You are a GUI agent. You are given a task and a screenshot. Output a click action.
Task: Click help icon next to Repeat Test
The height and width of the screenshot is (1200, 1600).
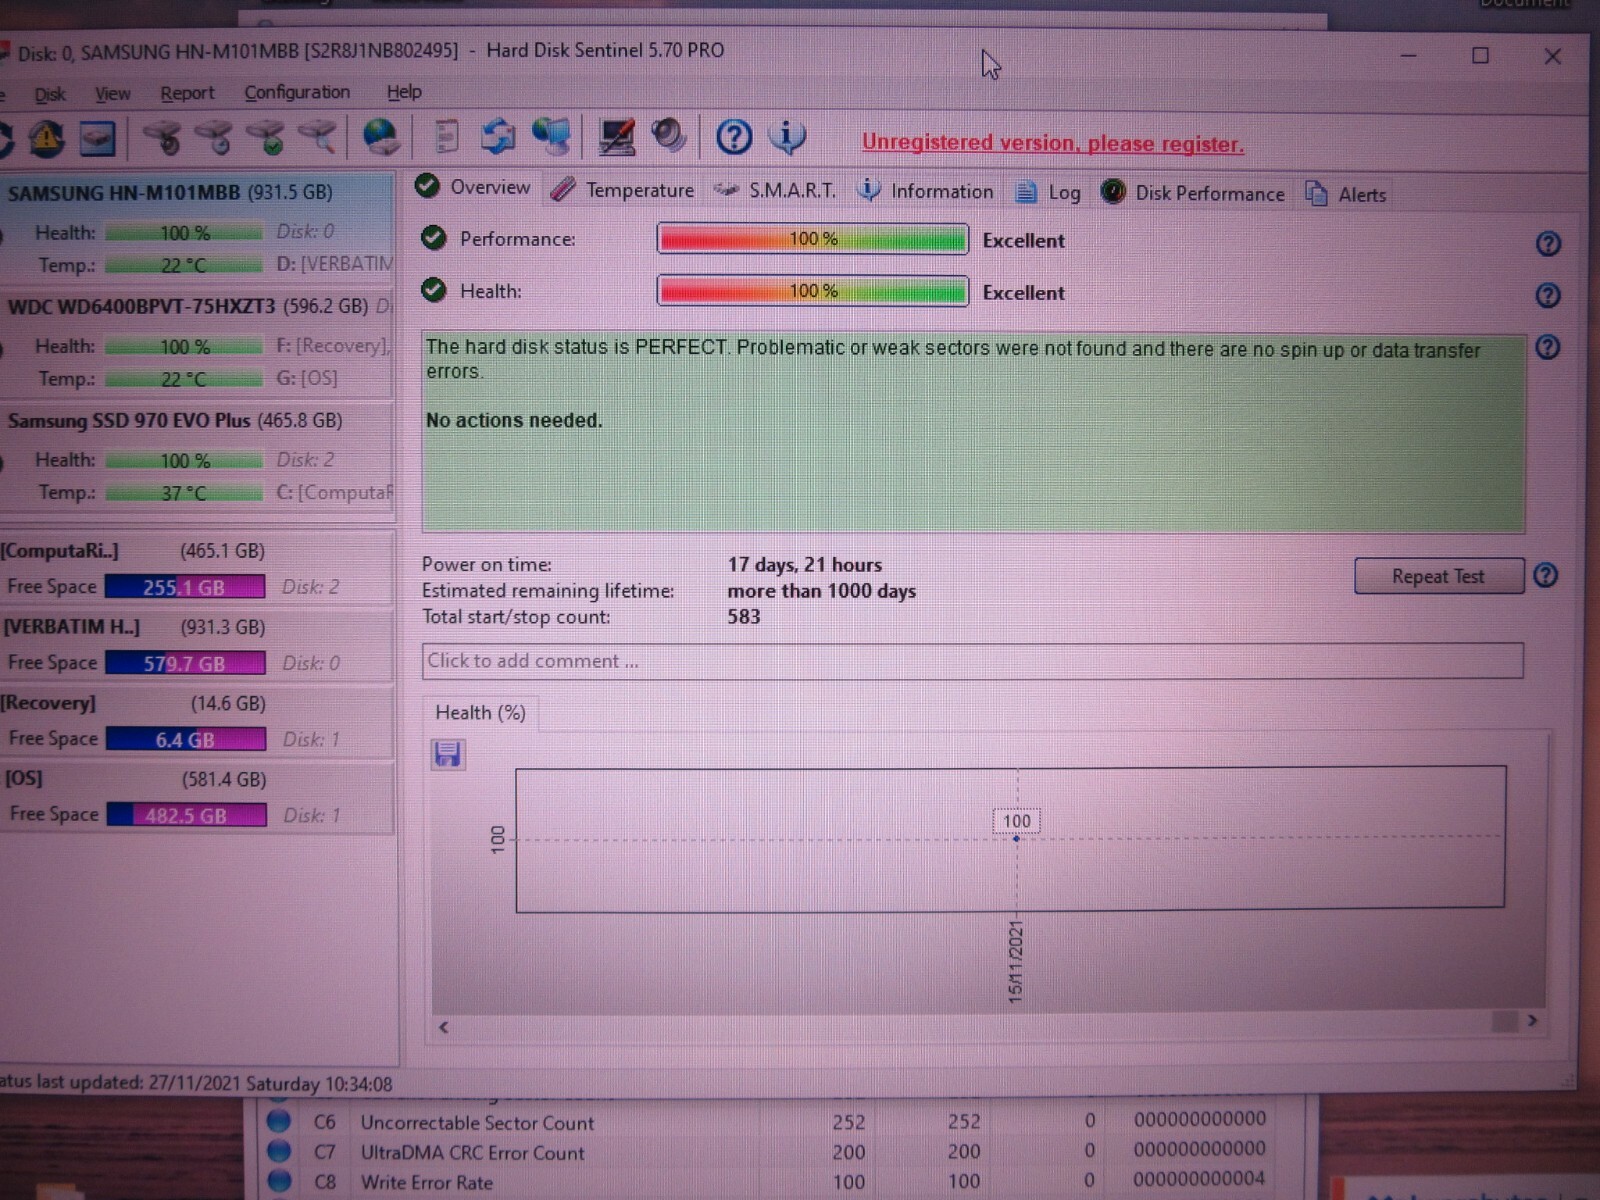[1546, 575]
